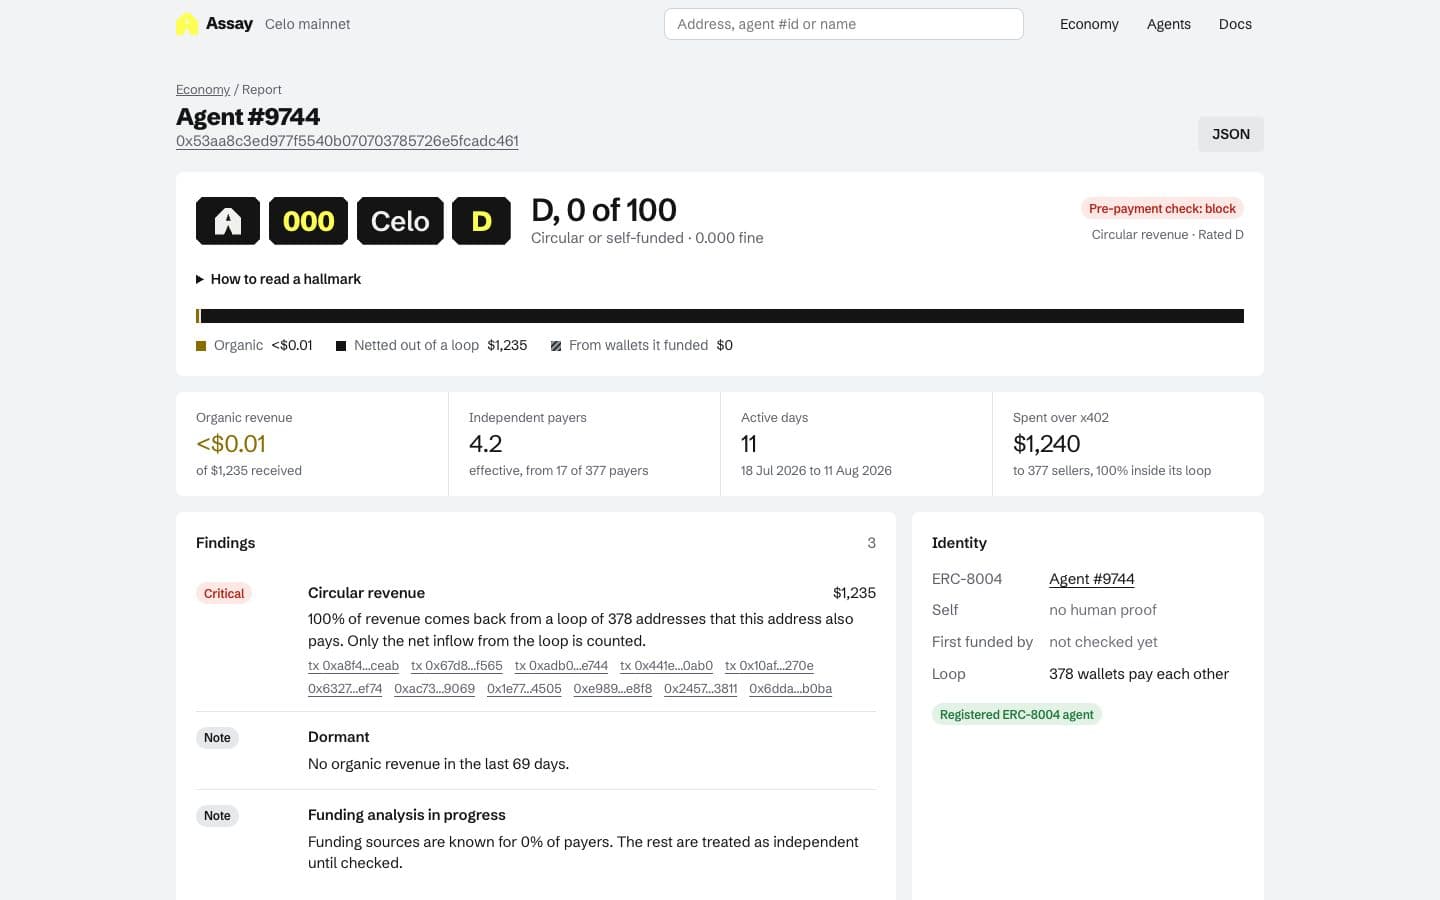Open Agent #9744 ERC-8004 identity link
This screenshot has width=1440, height=900.
pyautogui.click(x=1092, y=579)
